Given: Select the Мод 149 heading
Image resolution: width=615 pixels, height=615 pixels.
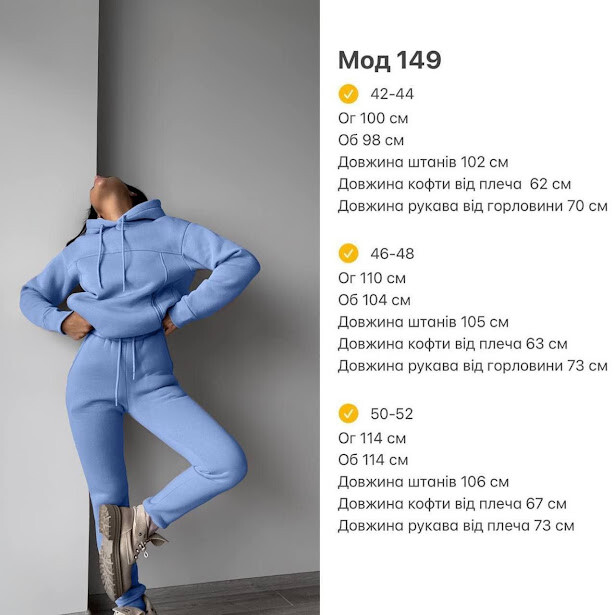Looking at the screenshot, I should click(x=389, y=60).
